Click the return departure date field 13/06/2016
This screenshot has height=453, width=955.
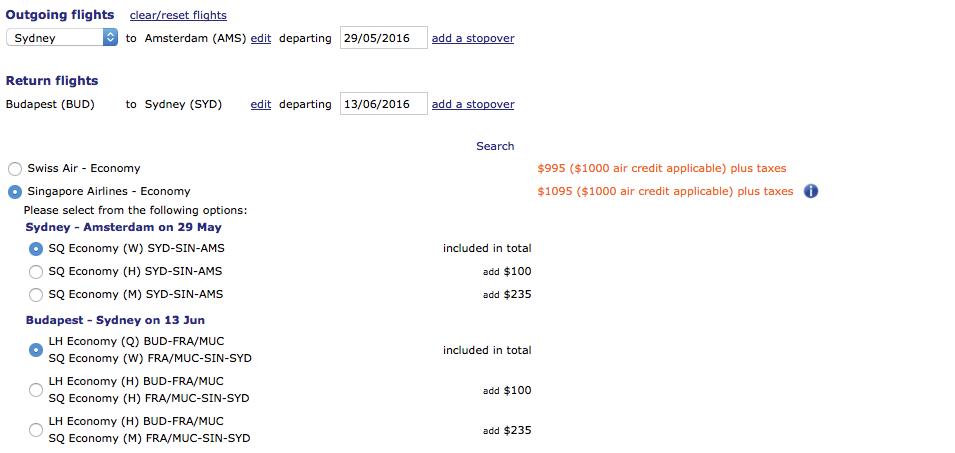pos(383,104)
